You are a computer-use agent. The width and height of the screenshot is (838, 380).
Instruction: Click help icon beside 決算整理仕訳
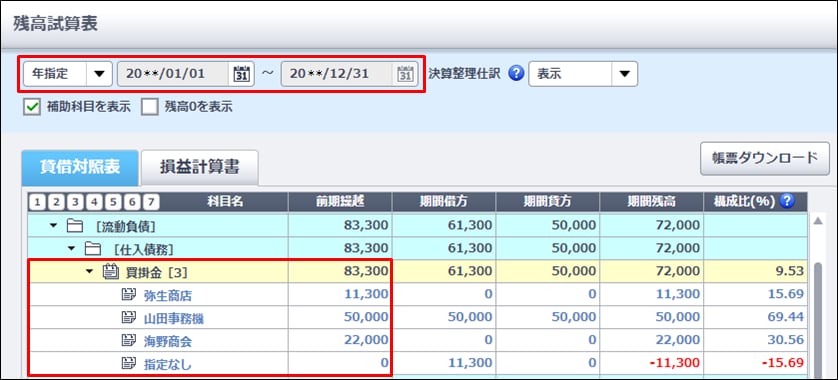pos(515,74)
